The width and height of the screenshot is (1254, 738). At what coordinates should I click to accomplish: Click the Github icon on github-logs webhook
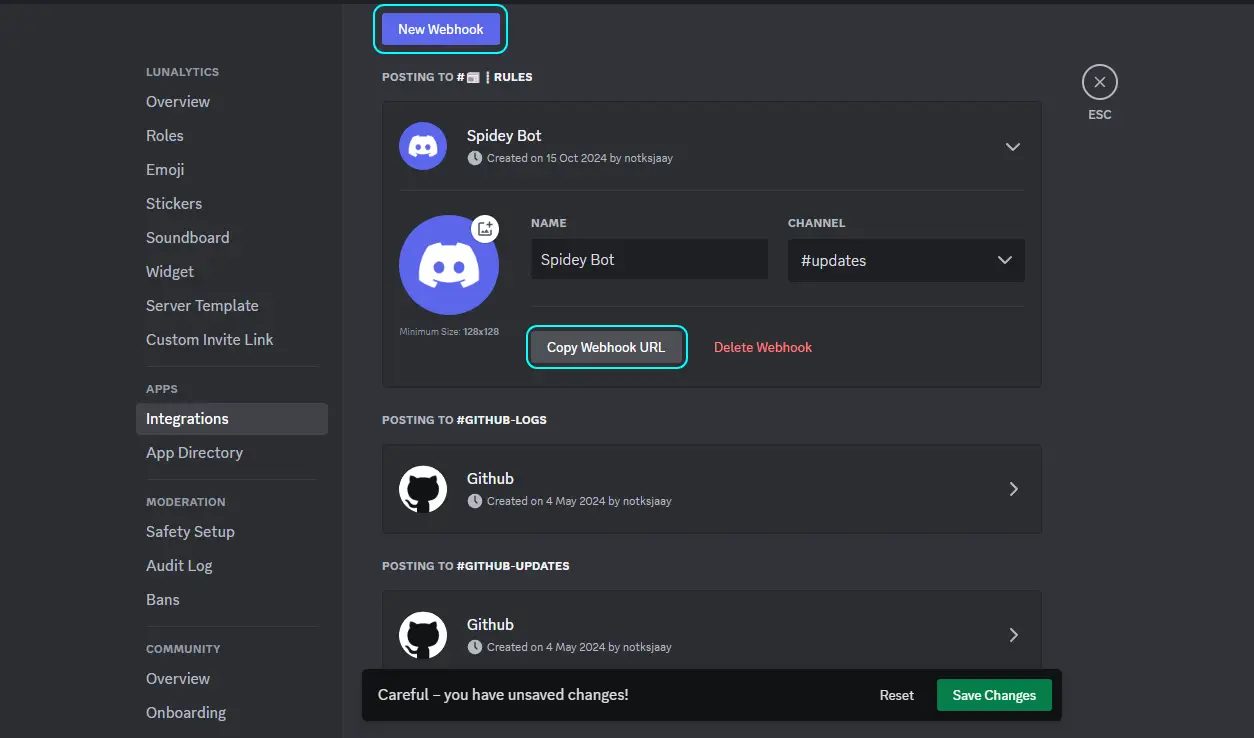click(423, 489)
